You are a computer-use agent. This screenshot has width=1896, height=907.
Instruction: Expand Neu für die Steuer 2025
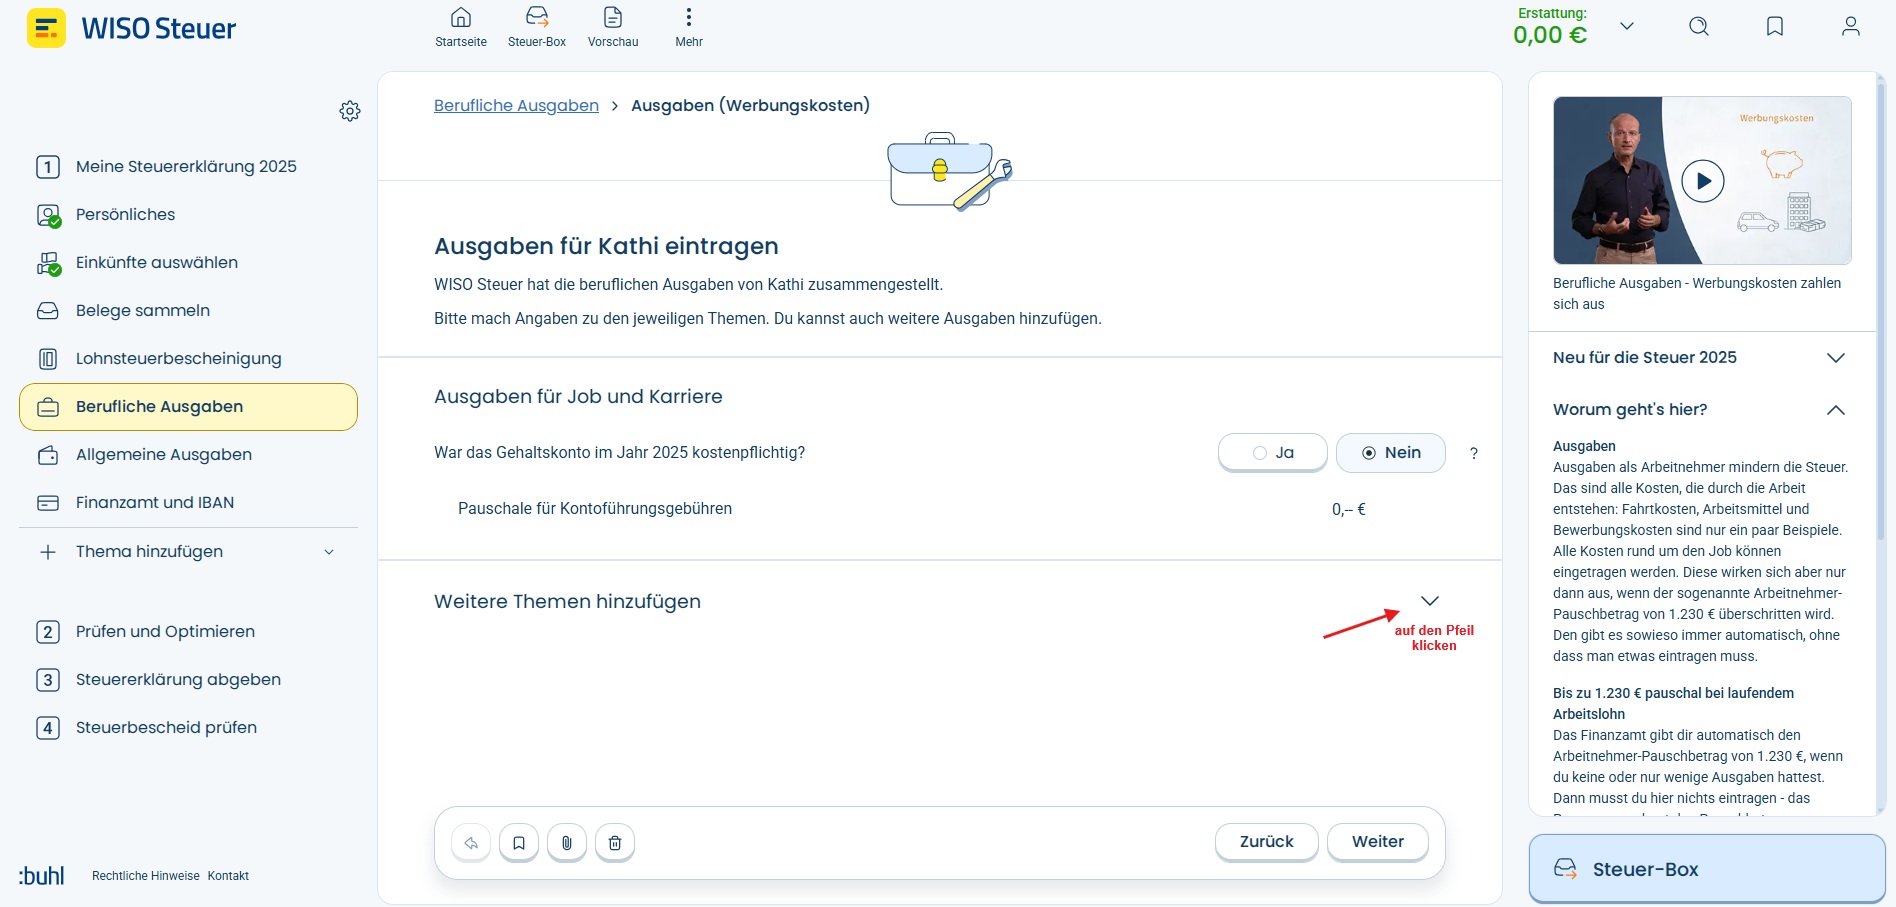click(1836, 358)
